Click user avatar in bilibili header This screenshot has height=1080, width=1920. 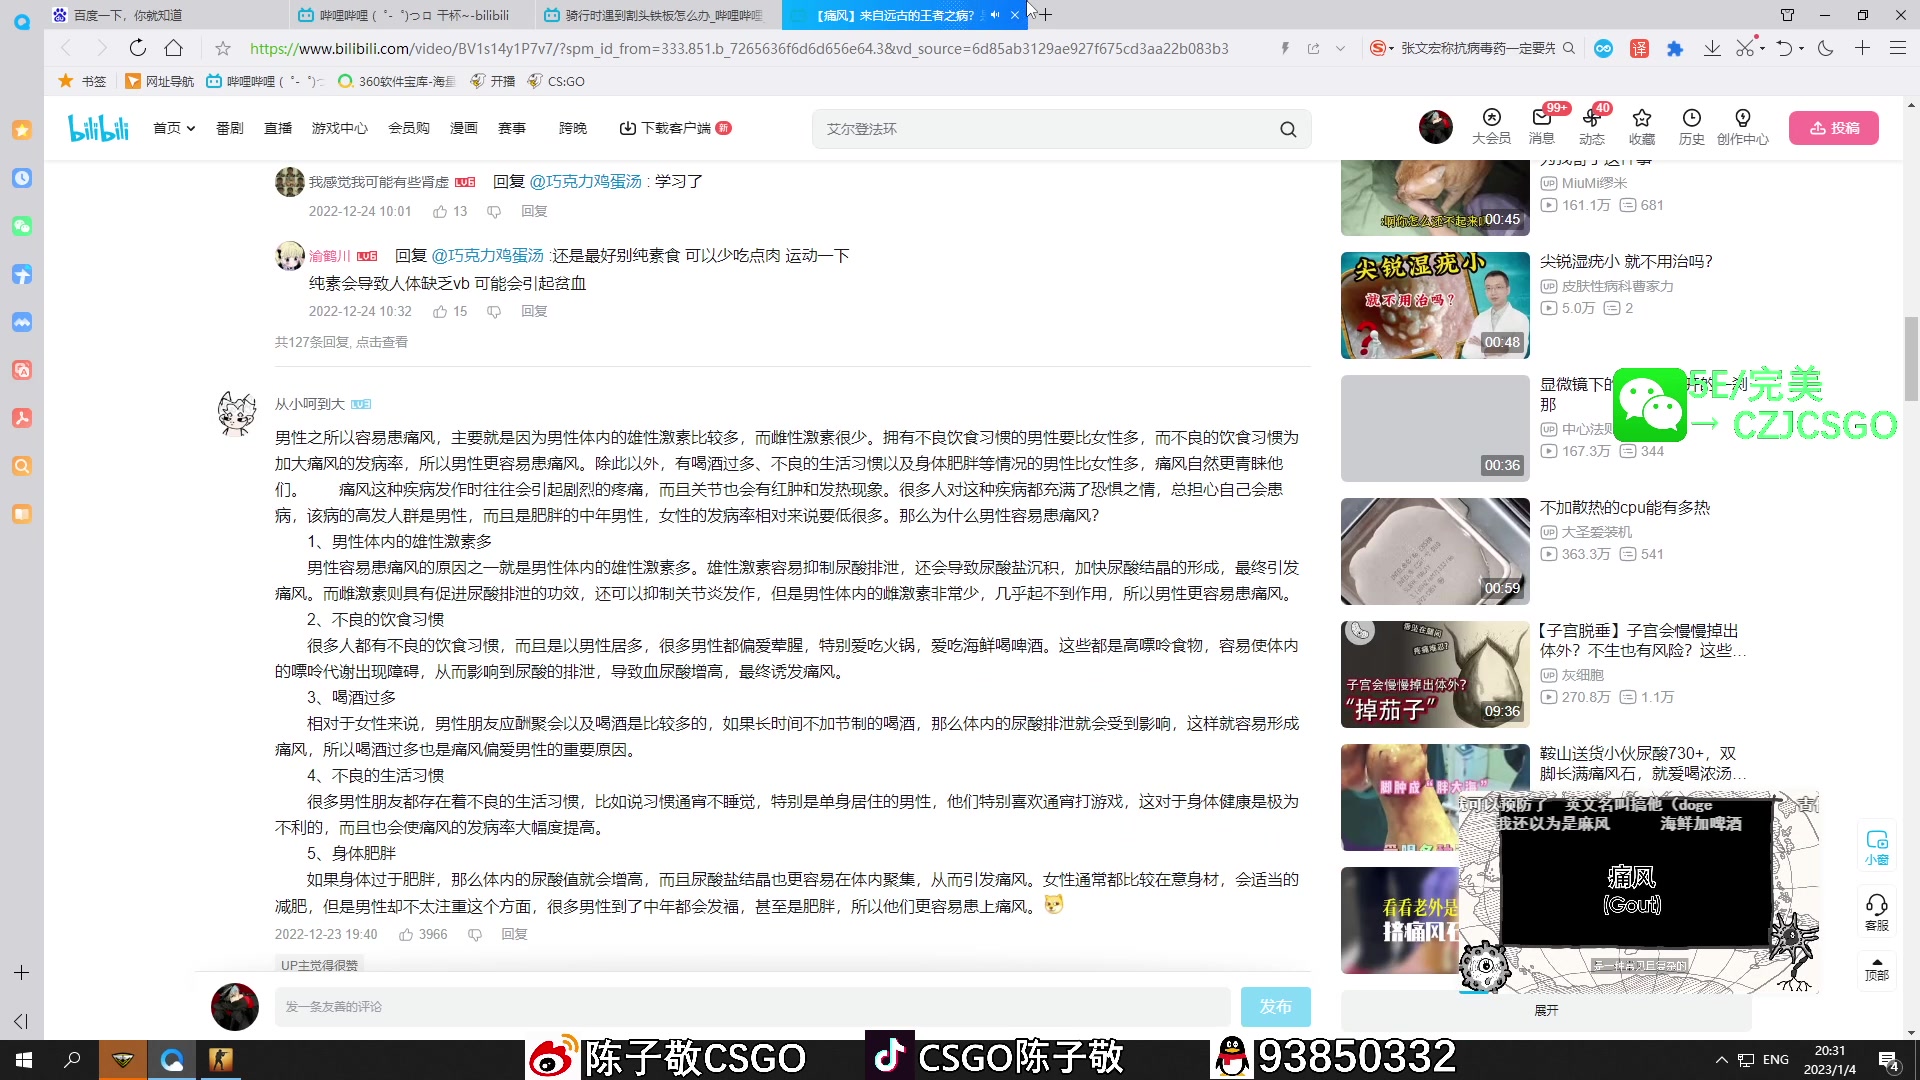(x=1435, y=127)
